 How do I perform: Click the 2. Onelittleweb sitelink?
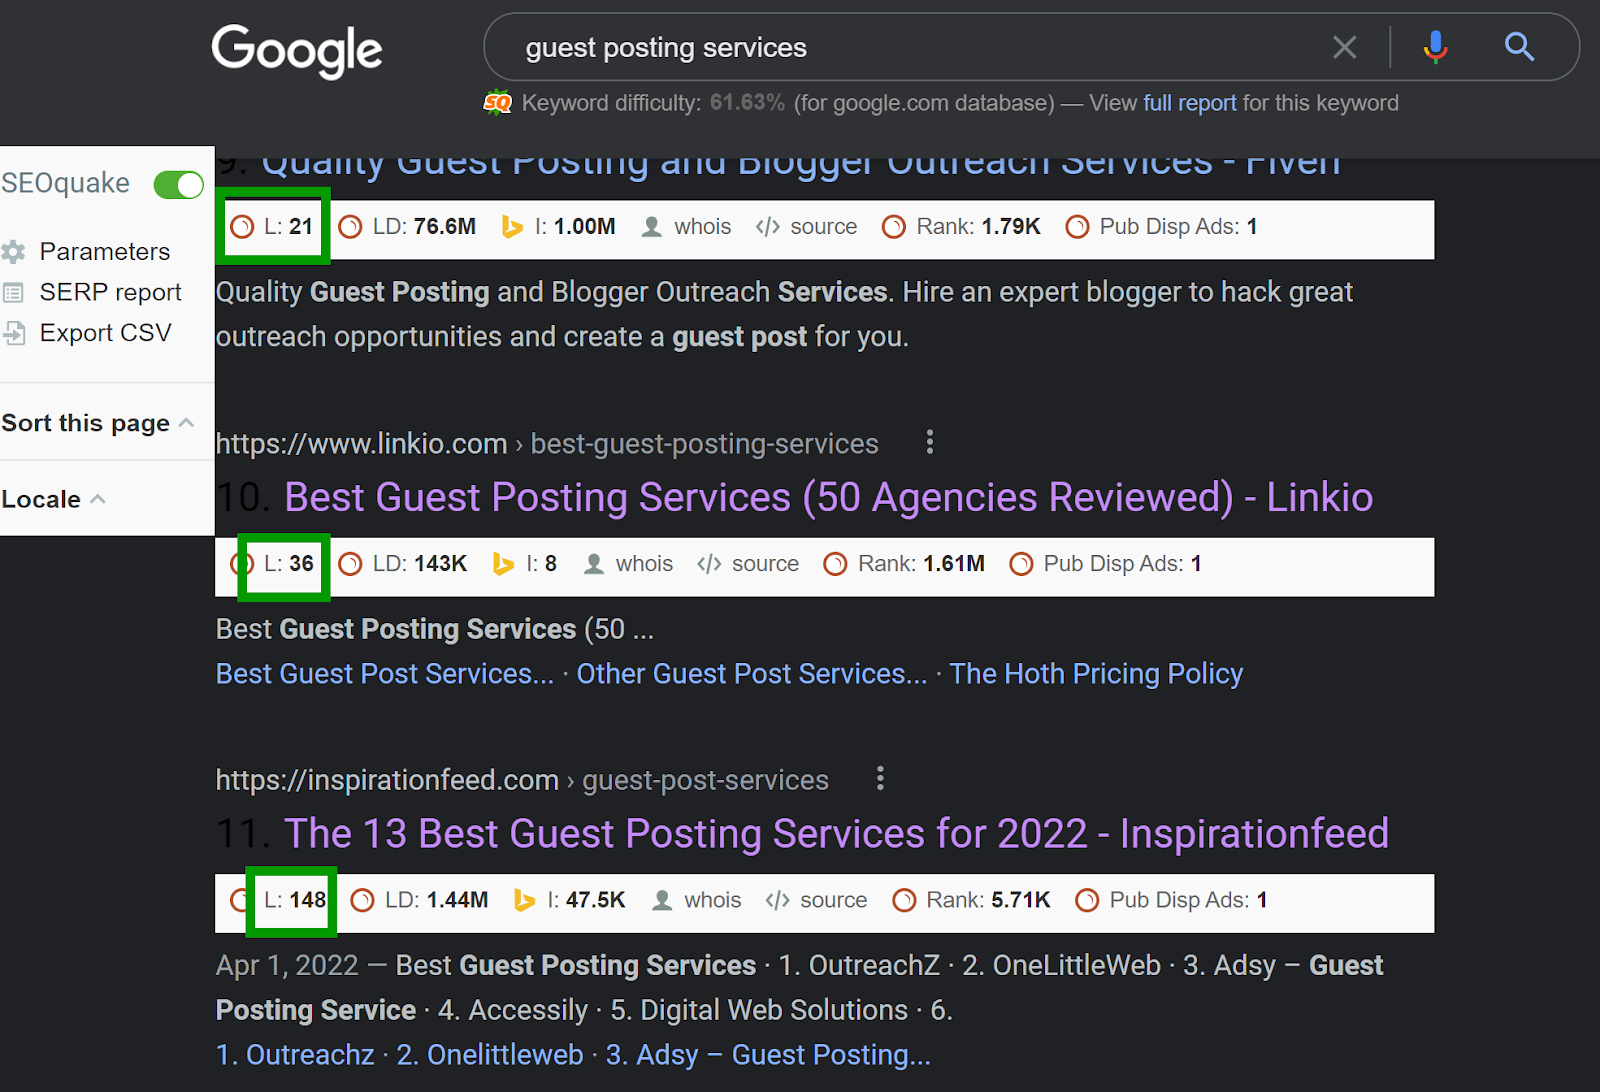point(490,1055)
